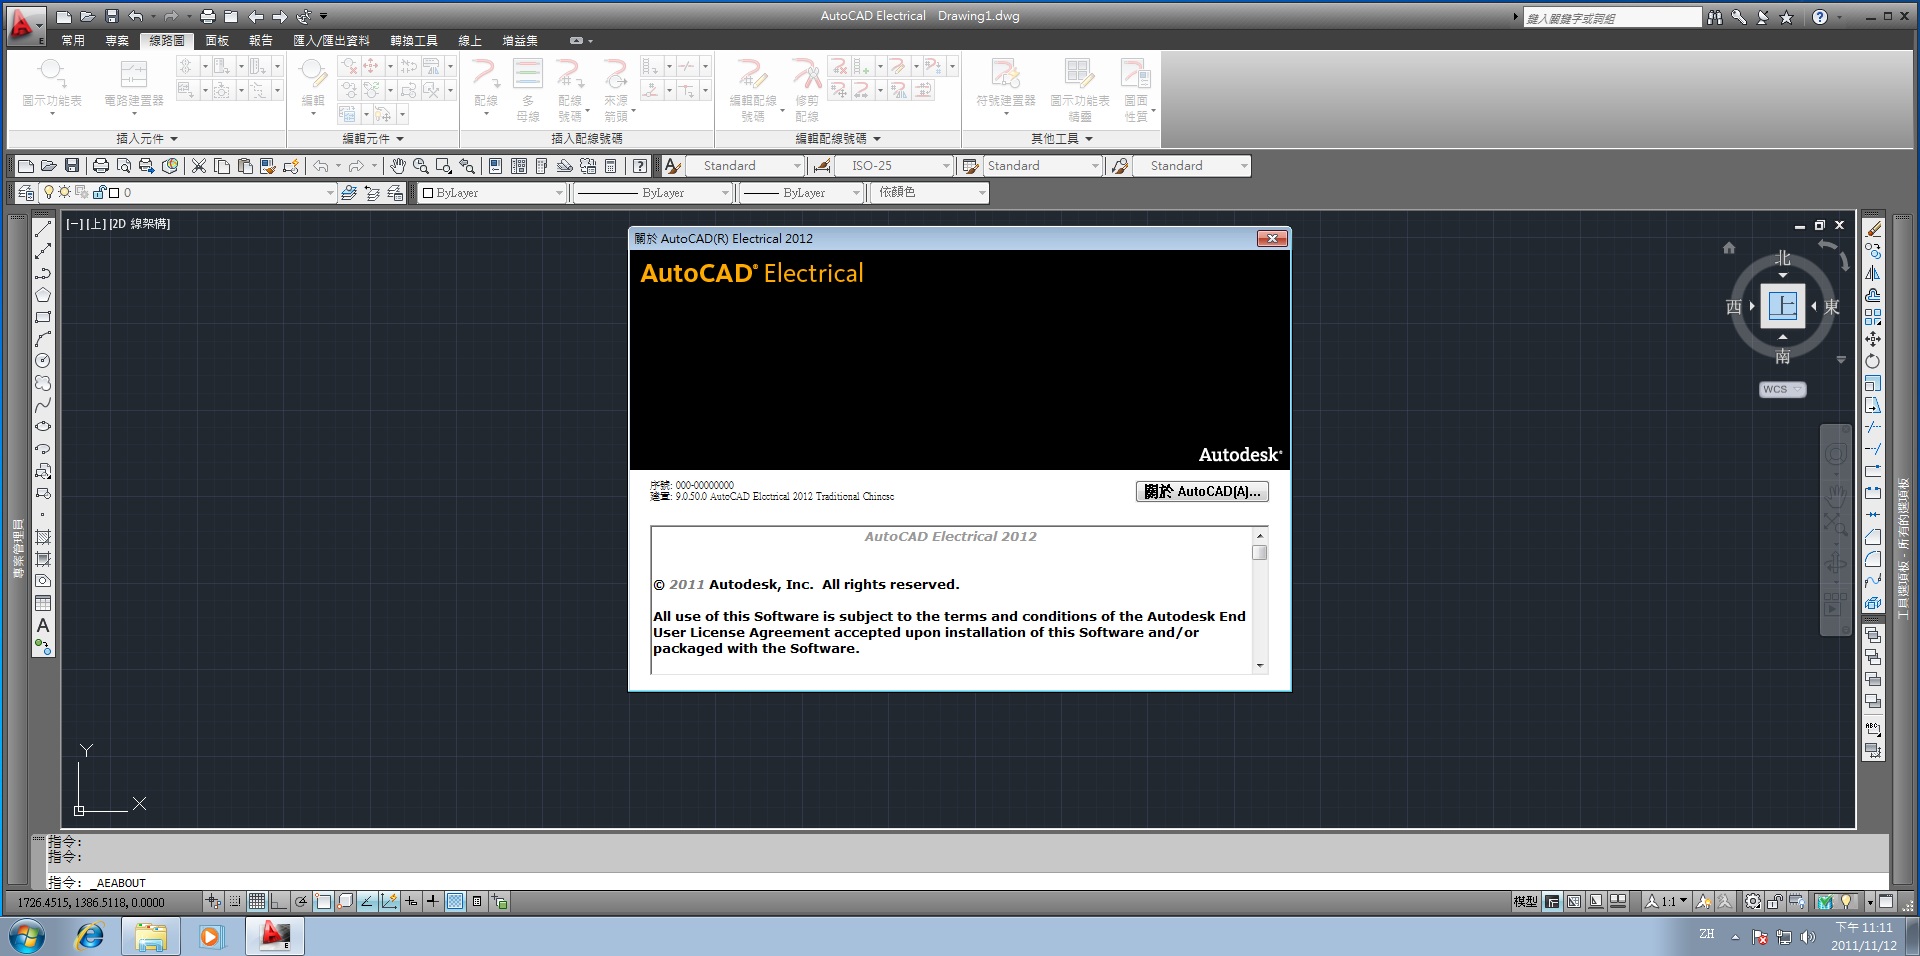Click the Save floppy disk icon

pyautogui.click(x=72, y=166)
